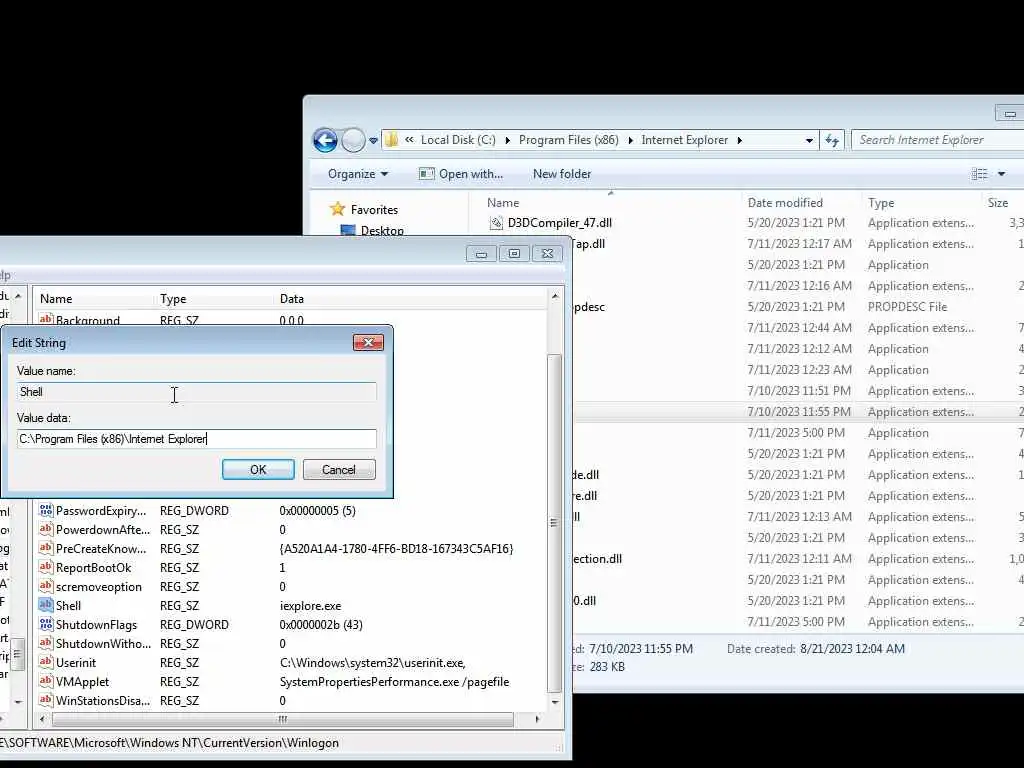Screen dimensions: 1024x768
Task: Expand the arrow after Local Disk (C:)
Action: click(507, 140)
